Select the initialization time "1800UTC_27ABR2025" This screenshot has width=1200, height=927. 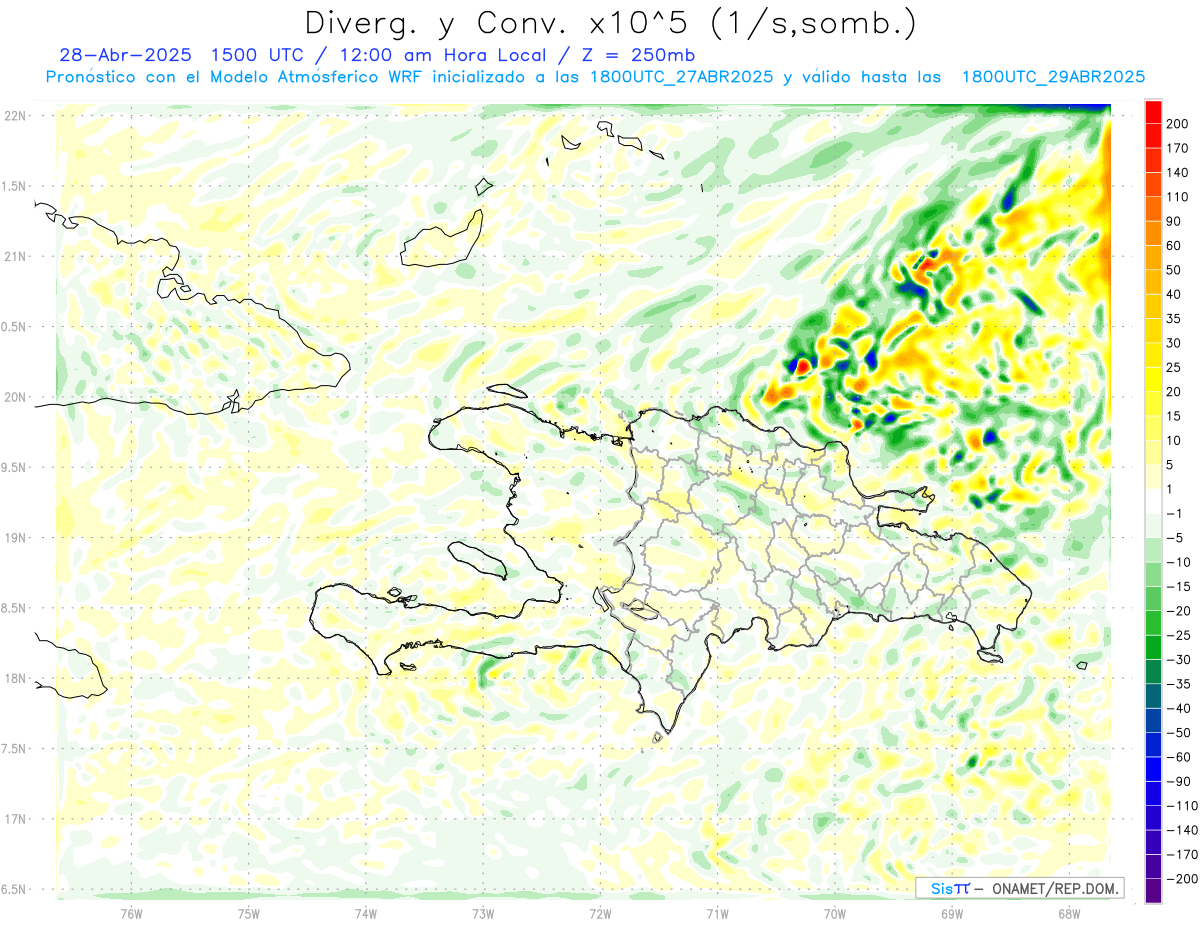tap(680, 77)
